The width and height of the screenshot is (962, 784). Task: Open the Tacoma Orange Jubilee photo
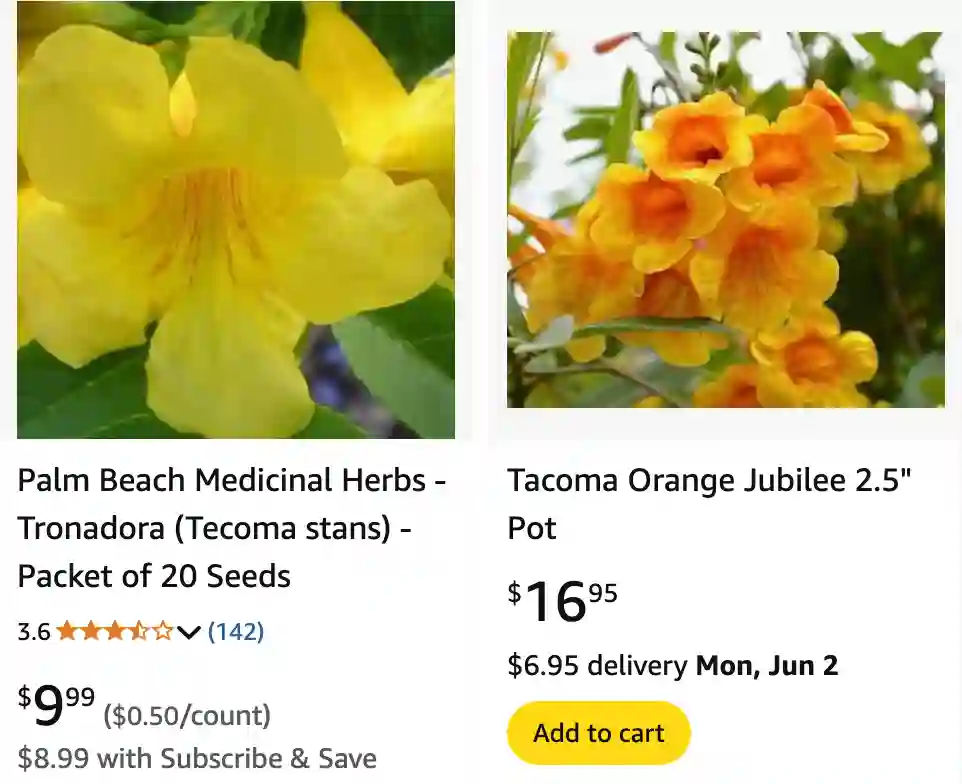725,220
